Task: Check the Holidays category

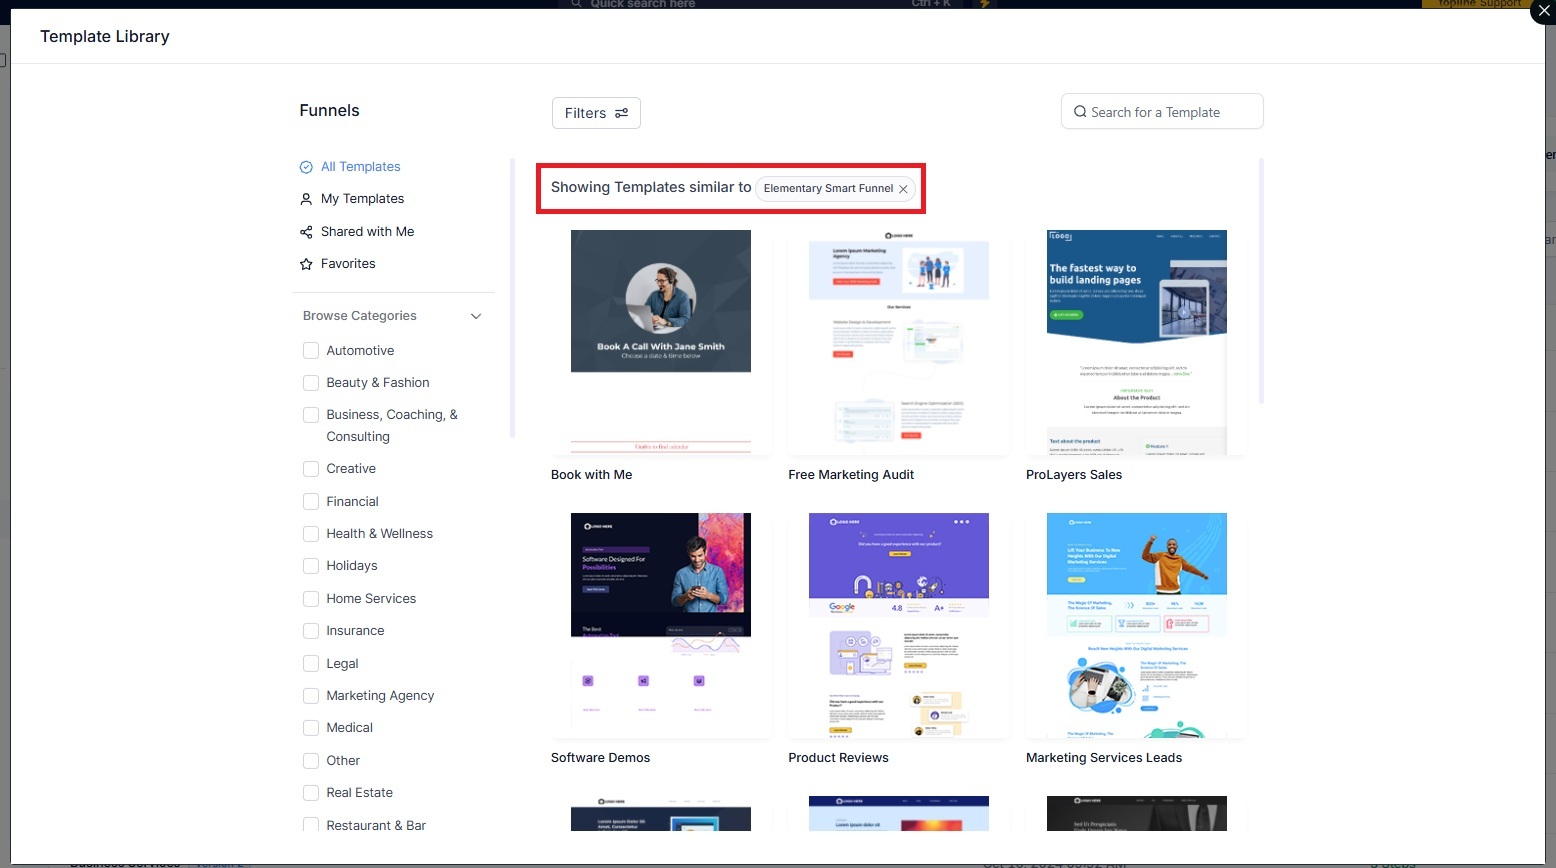Action: [311, 566]
